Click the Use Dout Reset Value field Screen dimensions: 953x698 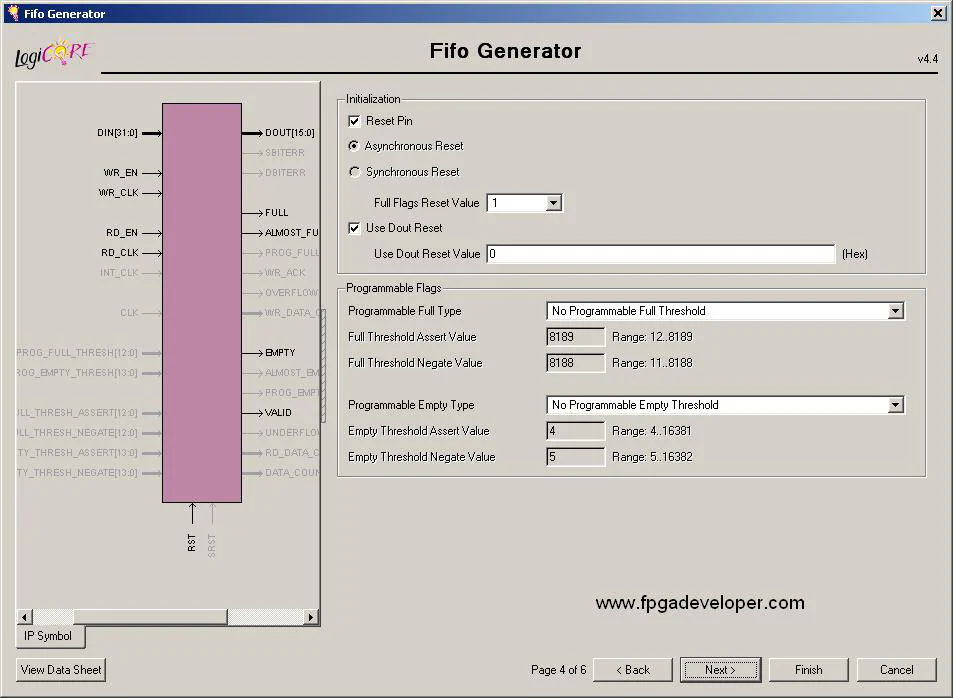[660, 254]
